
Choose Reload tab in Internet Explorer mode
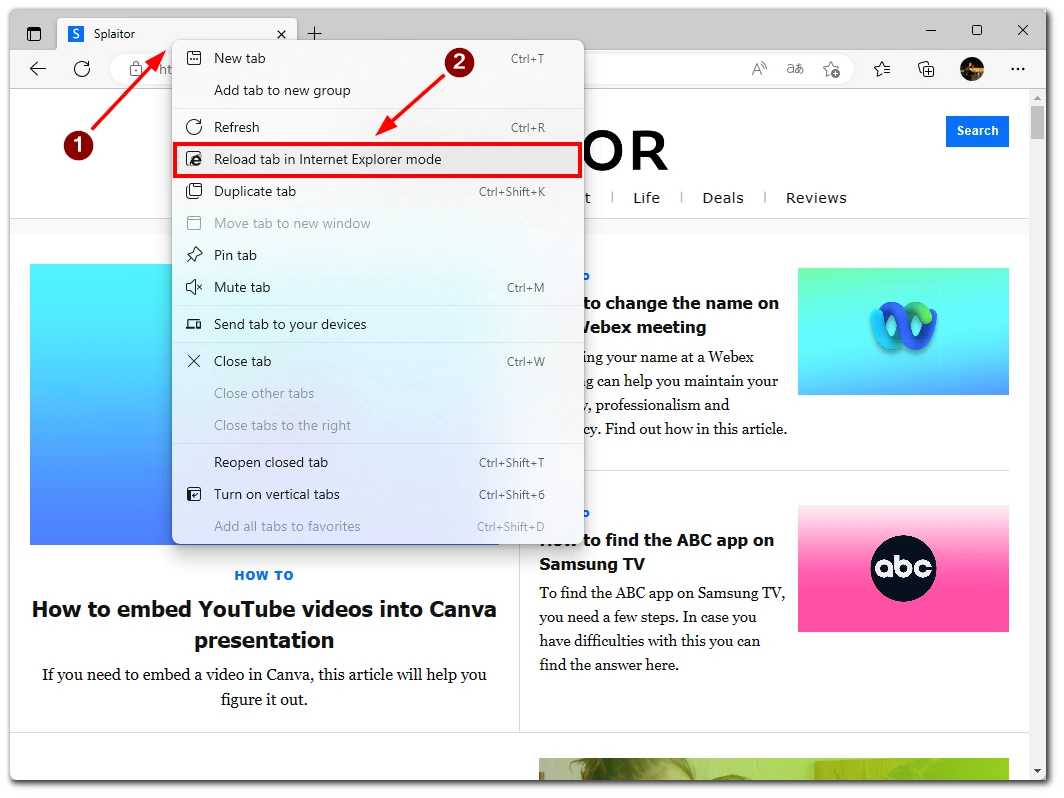click(378, 159)
